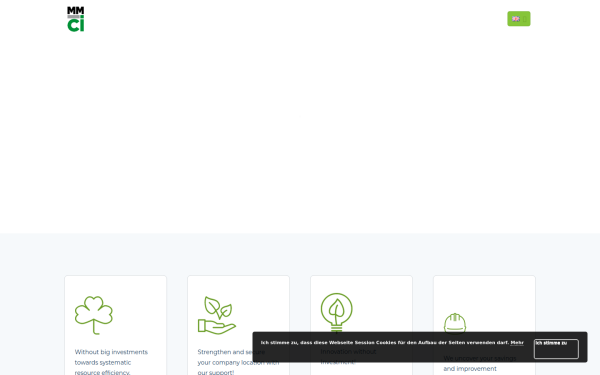This screenshot has height=375, width=600.
Task: Click the safety helmet icon
Action: click(455, 323)
